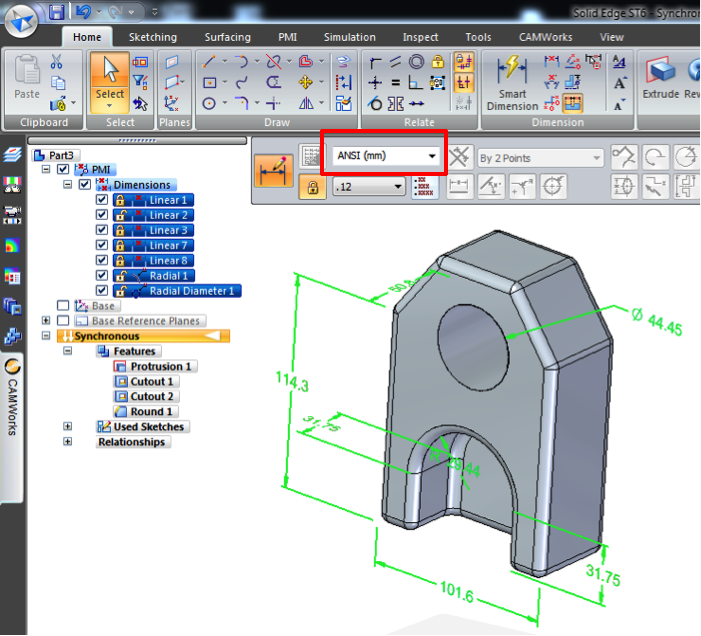Uncheck the Radial 1 checkbox
The width and height of the screenshot is (701, 636).
(102, 275)
